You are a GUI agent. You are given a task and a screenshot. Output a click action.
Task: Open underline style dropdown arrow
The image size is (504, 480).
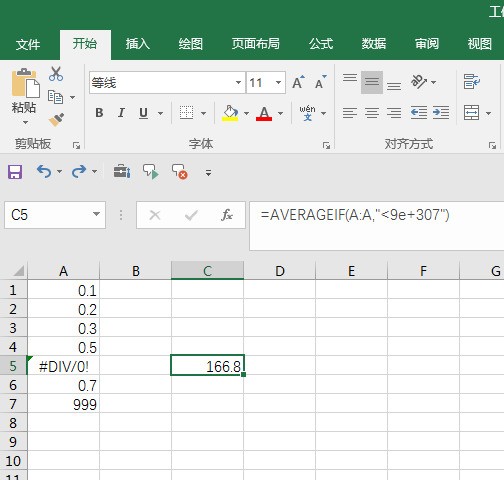tap(160, 113)
